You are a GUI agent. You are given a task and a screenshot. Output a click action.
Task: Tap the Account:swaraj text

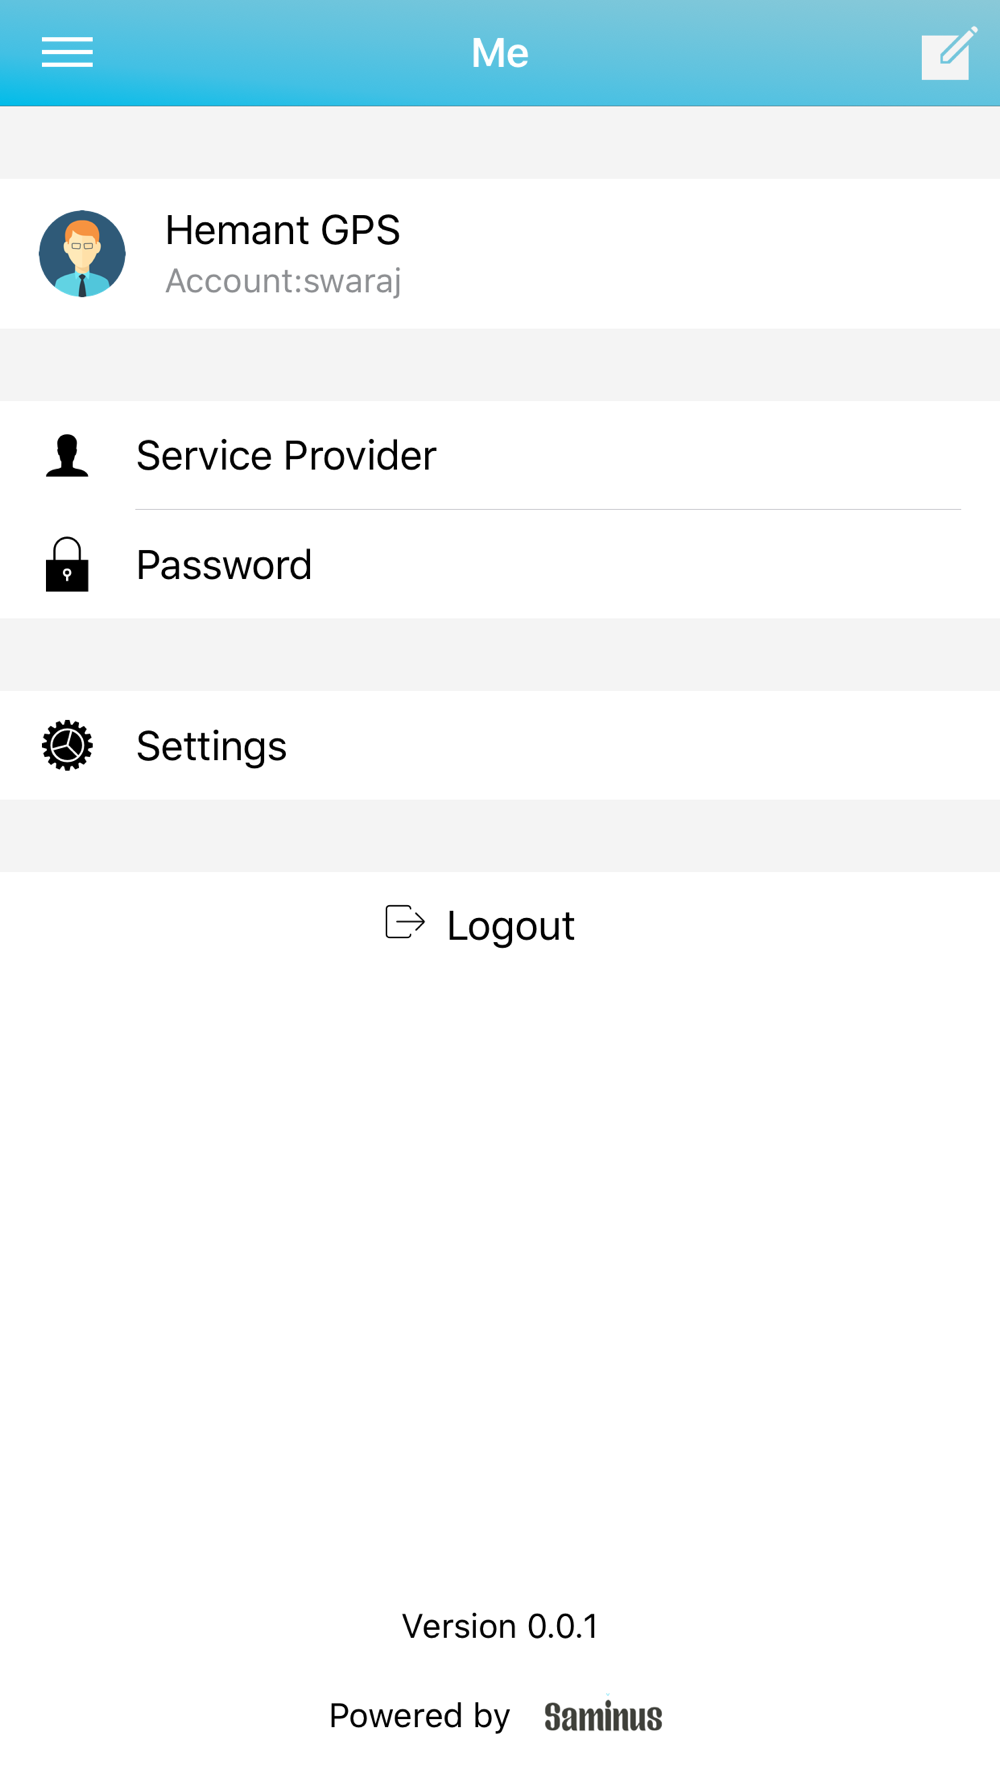point(283,281)
